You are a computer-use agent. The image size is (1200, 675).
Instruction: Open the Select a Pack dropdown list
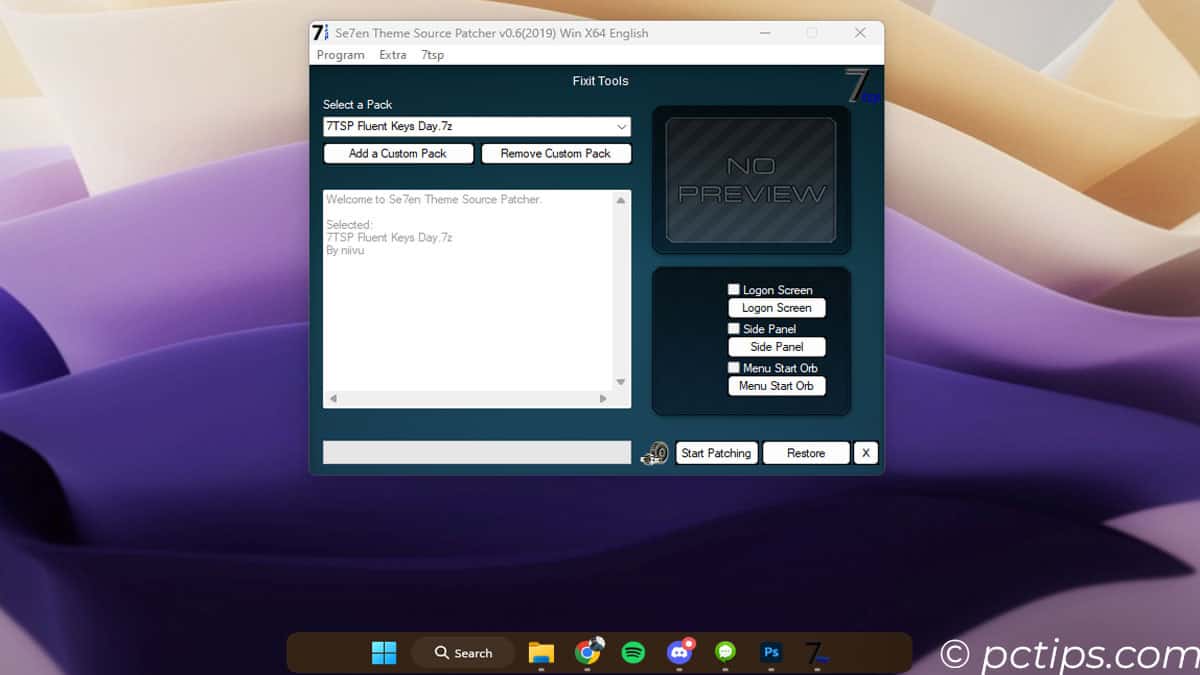pos(622,126)
